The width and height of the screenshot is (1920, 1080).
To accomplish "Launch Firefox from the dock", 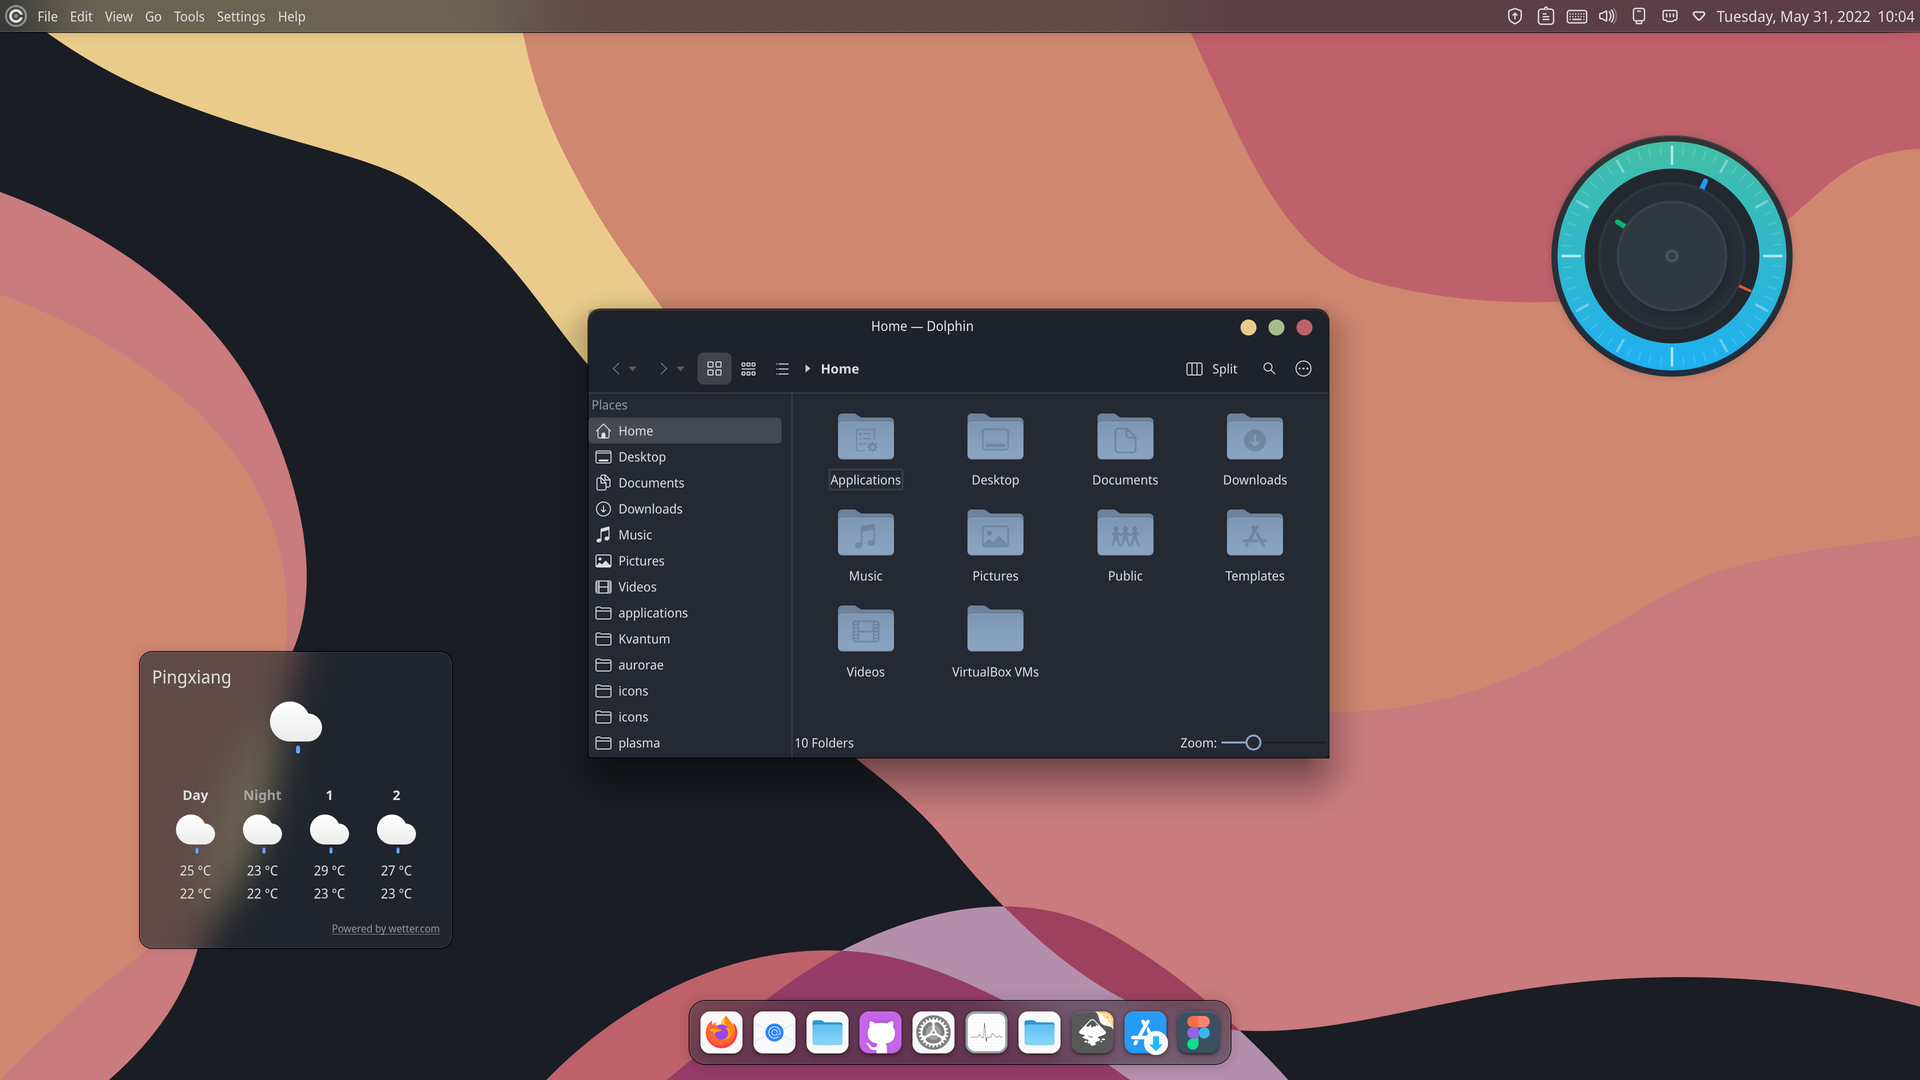I will 721,1033.
